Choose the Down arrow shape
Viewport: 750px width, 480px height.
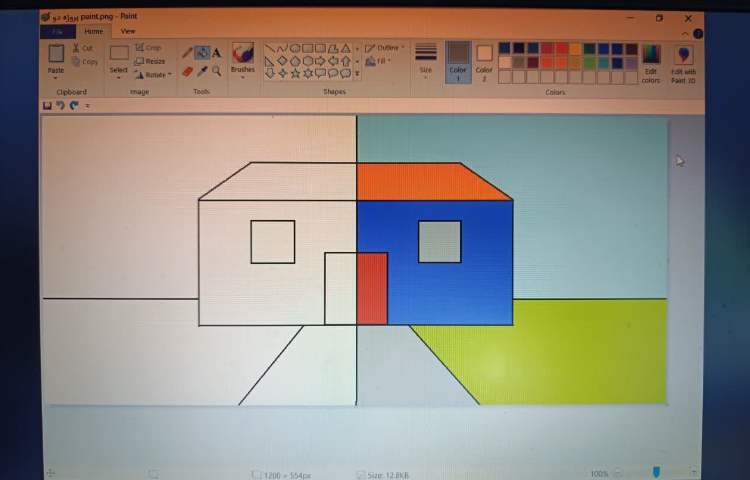coord(270,73)
